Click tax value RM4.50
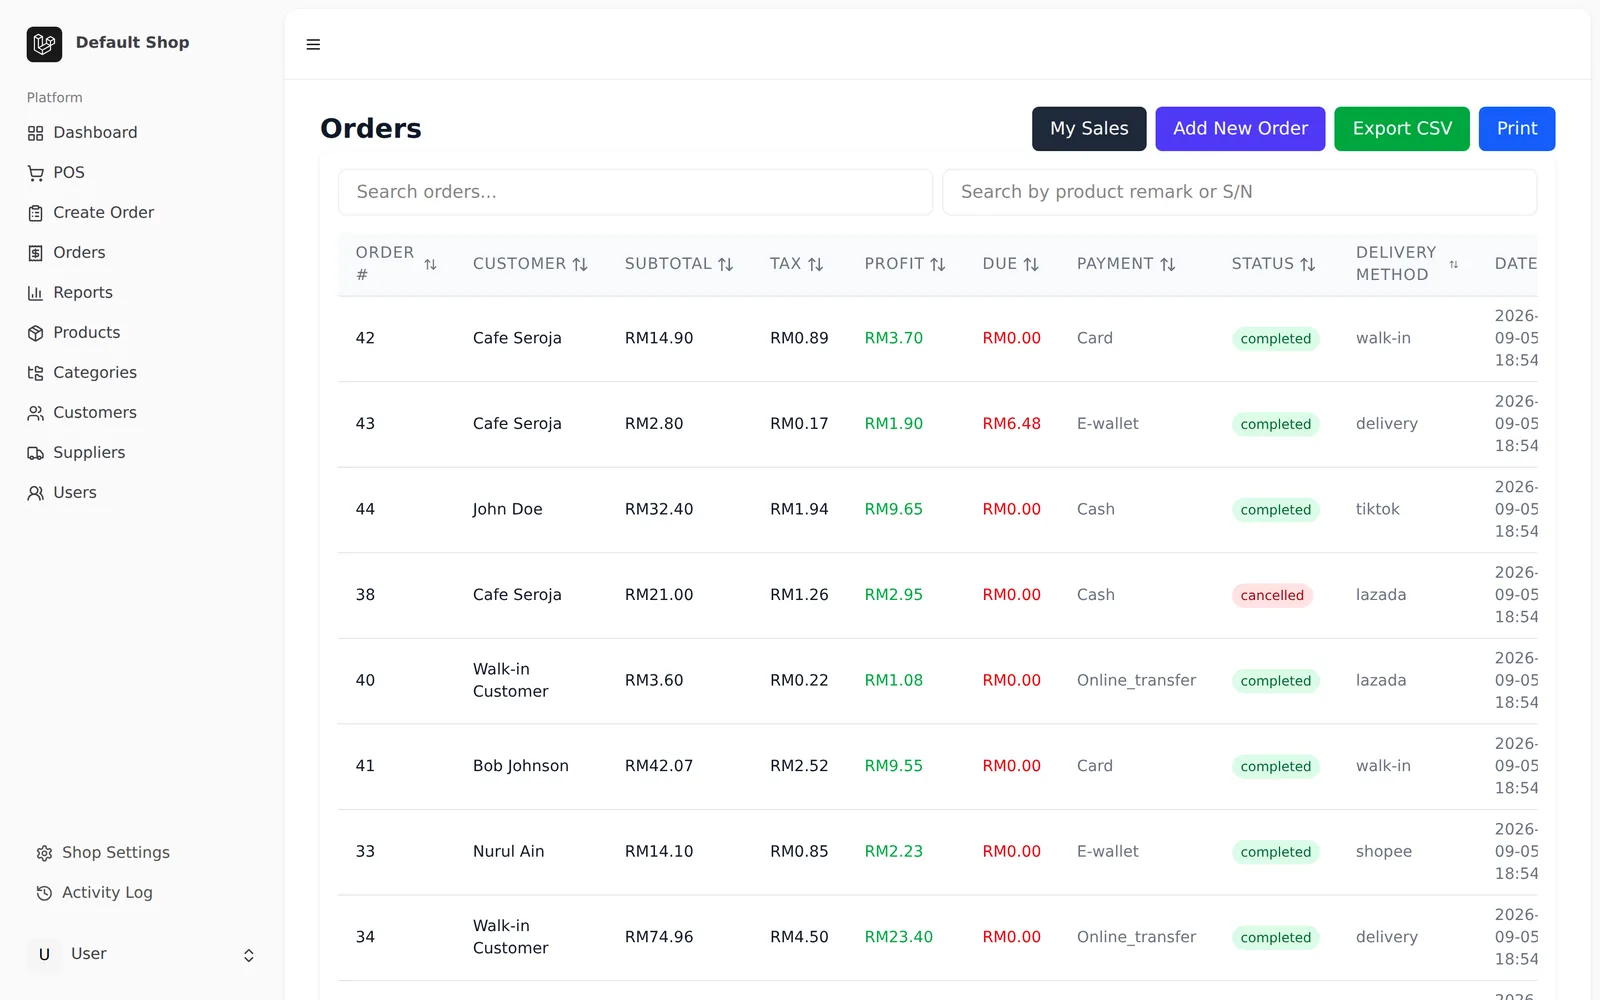Screen dimensions: 1600x1000 pos(799,938)
